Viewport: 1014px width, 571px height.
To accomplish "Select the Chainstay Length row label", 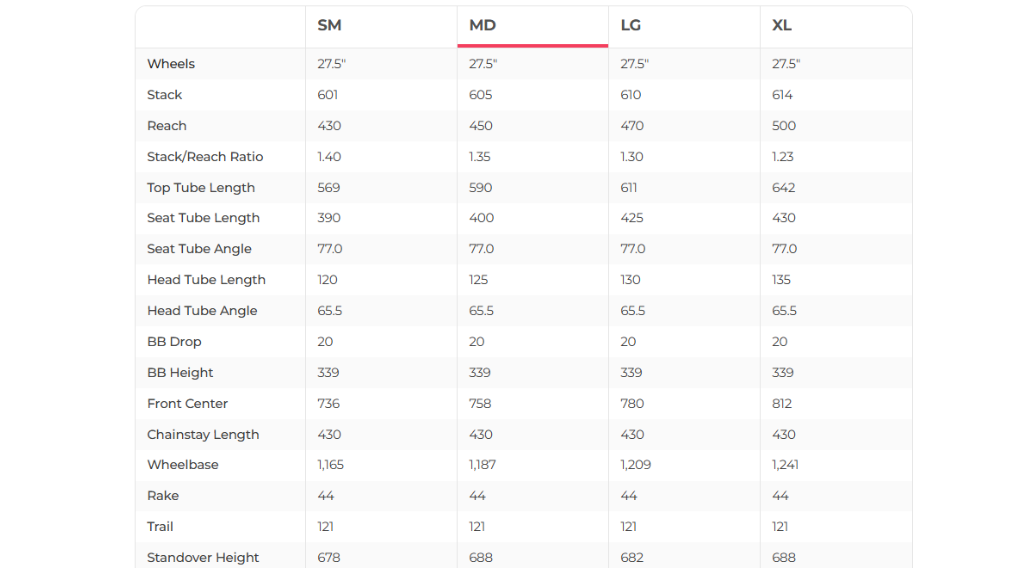I will click(x=203, y=435).
